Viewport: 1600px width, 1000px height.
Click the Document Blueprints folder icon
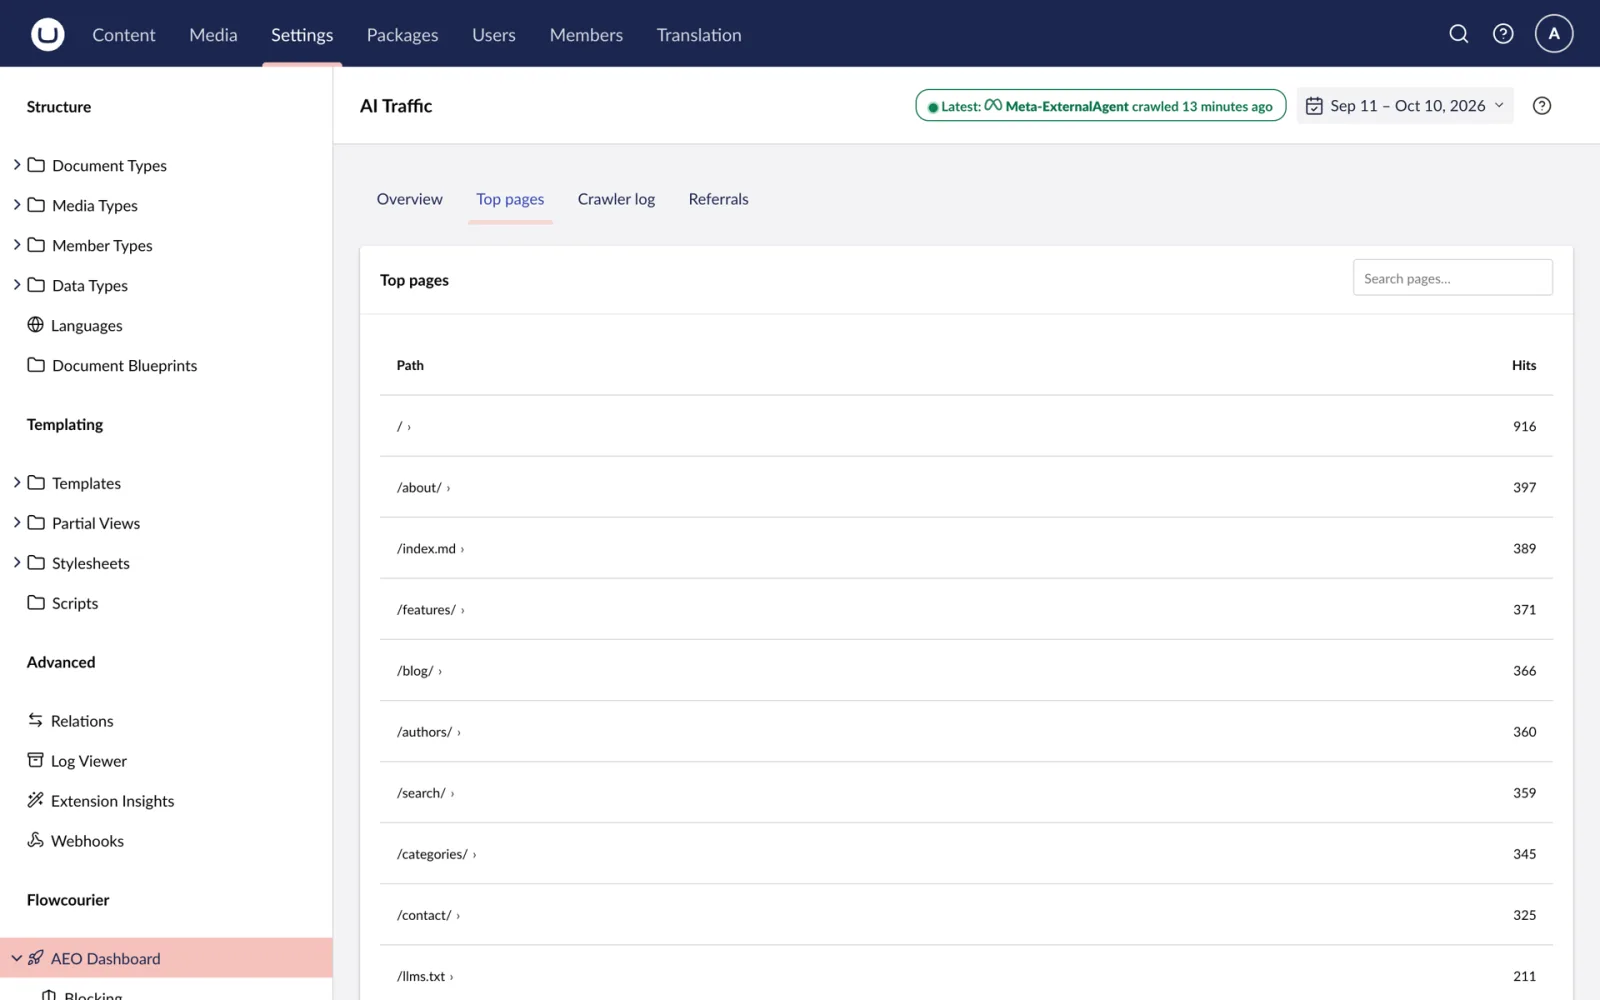(36, 365)
